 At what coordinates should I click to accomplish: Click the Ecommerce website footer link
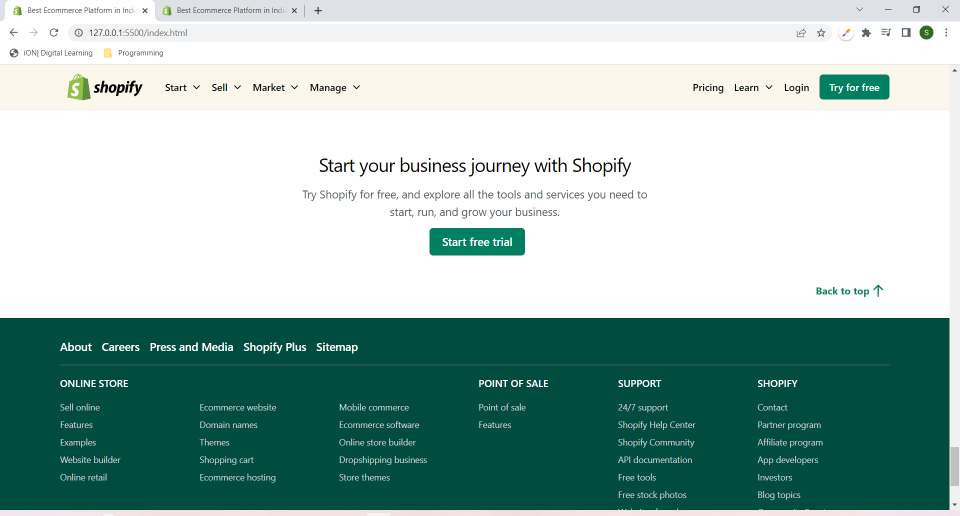coord(238,407)
